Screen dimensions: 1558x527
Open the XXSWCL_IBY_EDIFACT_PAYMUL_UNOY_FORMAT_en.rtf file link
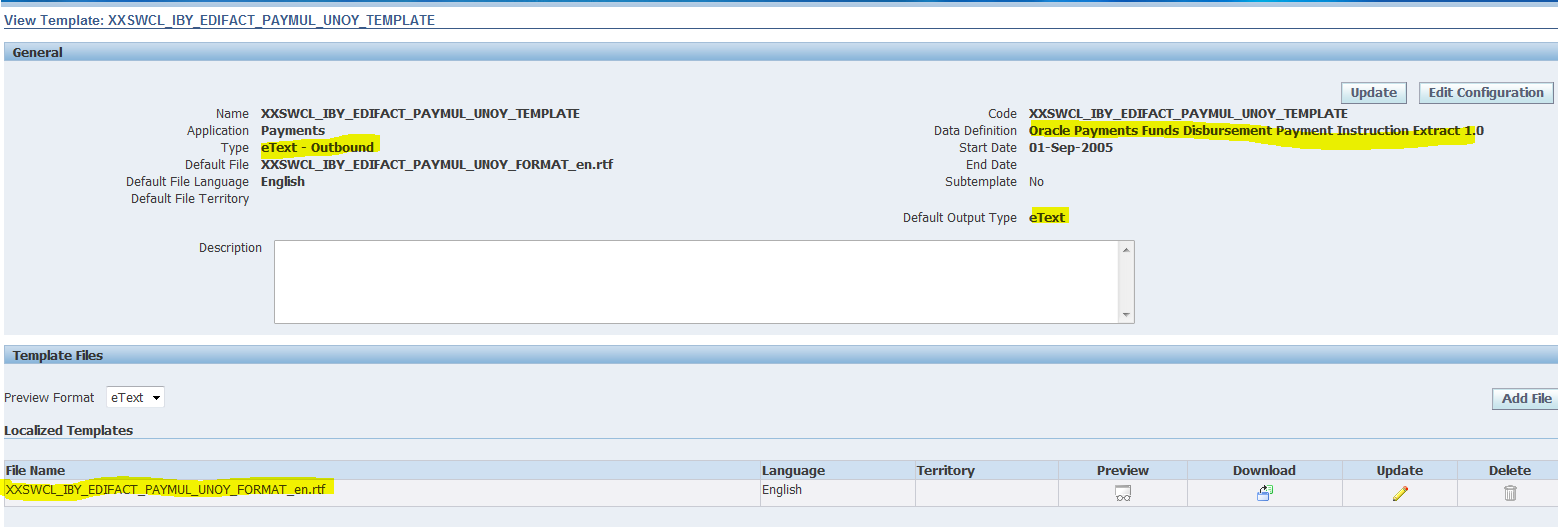(x=166, y=489)
